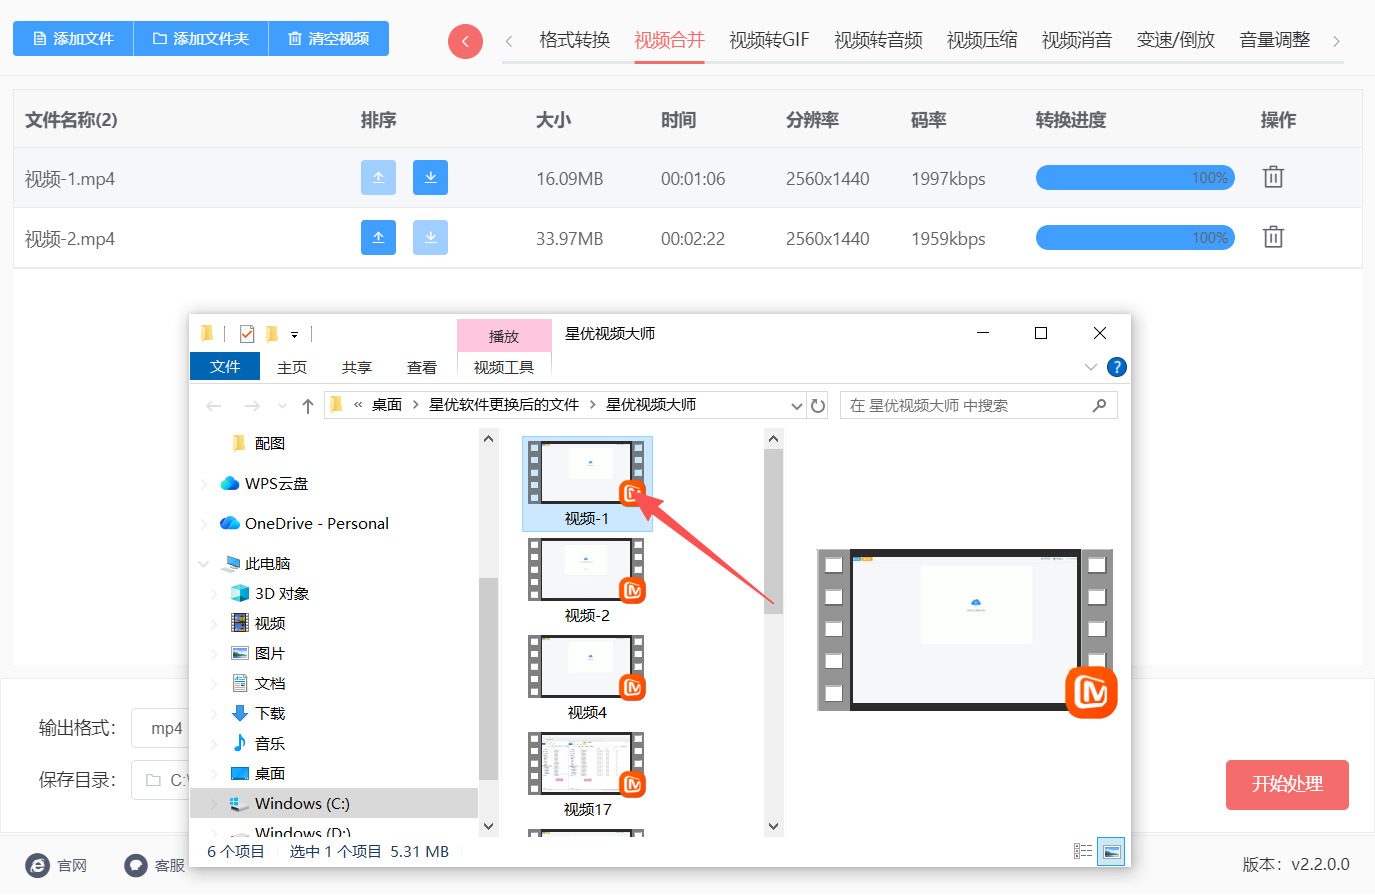Open the 视频压缩 tab

coord(982,40)
